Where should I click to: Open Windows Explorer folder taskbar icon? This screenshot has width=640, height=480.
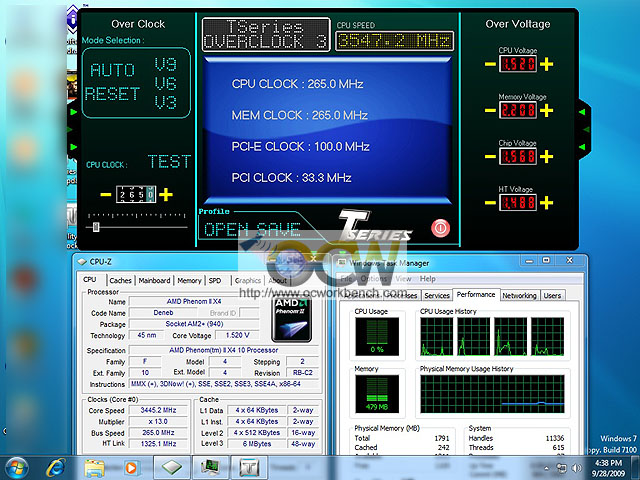(94, 468)
